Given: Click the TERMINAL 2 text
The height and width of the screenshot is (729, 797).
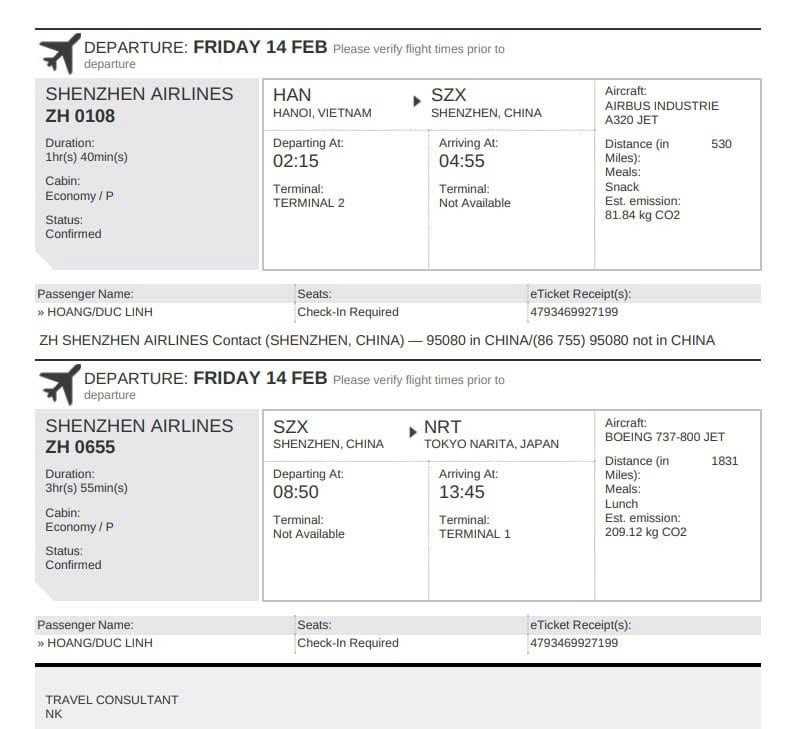Looking at the screenshot, I should pyautogui.click(x=309, y=203).
